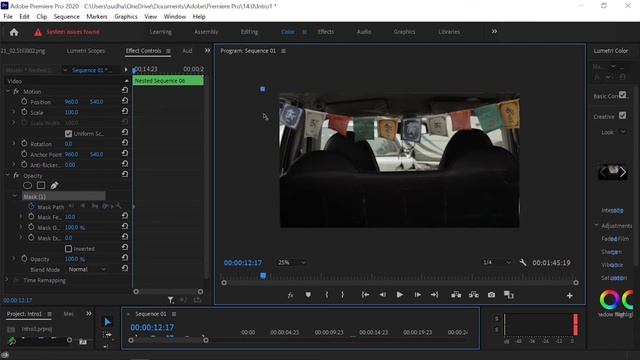The image size is (640, 360).
Task: Open Program monitor settings wrench
Action: [523, 262]
